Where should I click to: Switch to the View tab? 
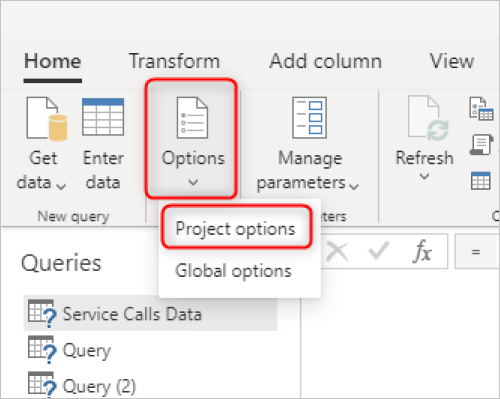pos(452,61)
